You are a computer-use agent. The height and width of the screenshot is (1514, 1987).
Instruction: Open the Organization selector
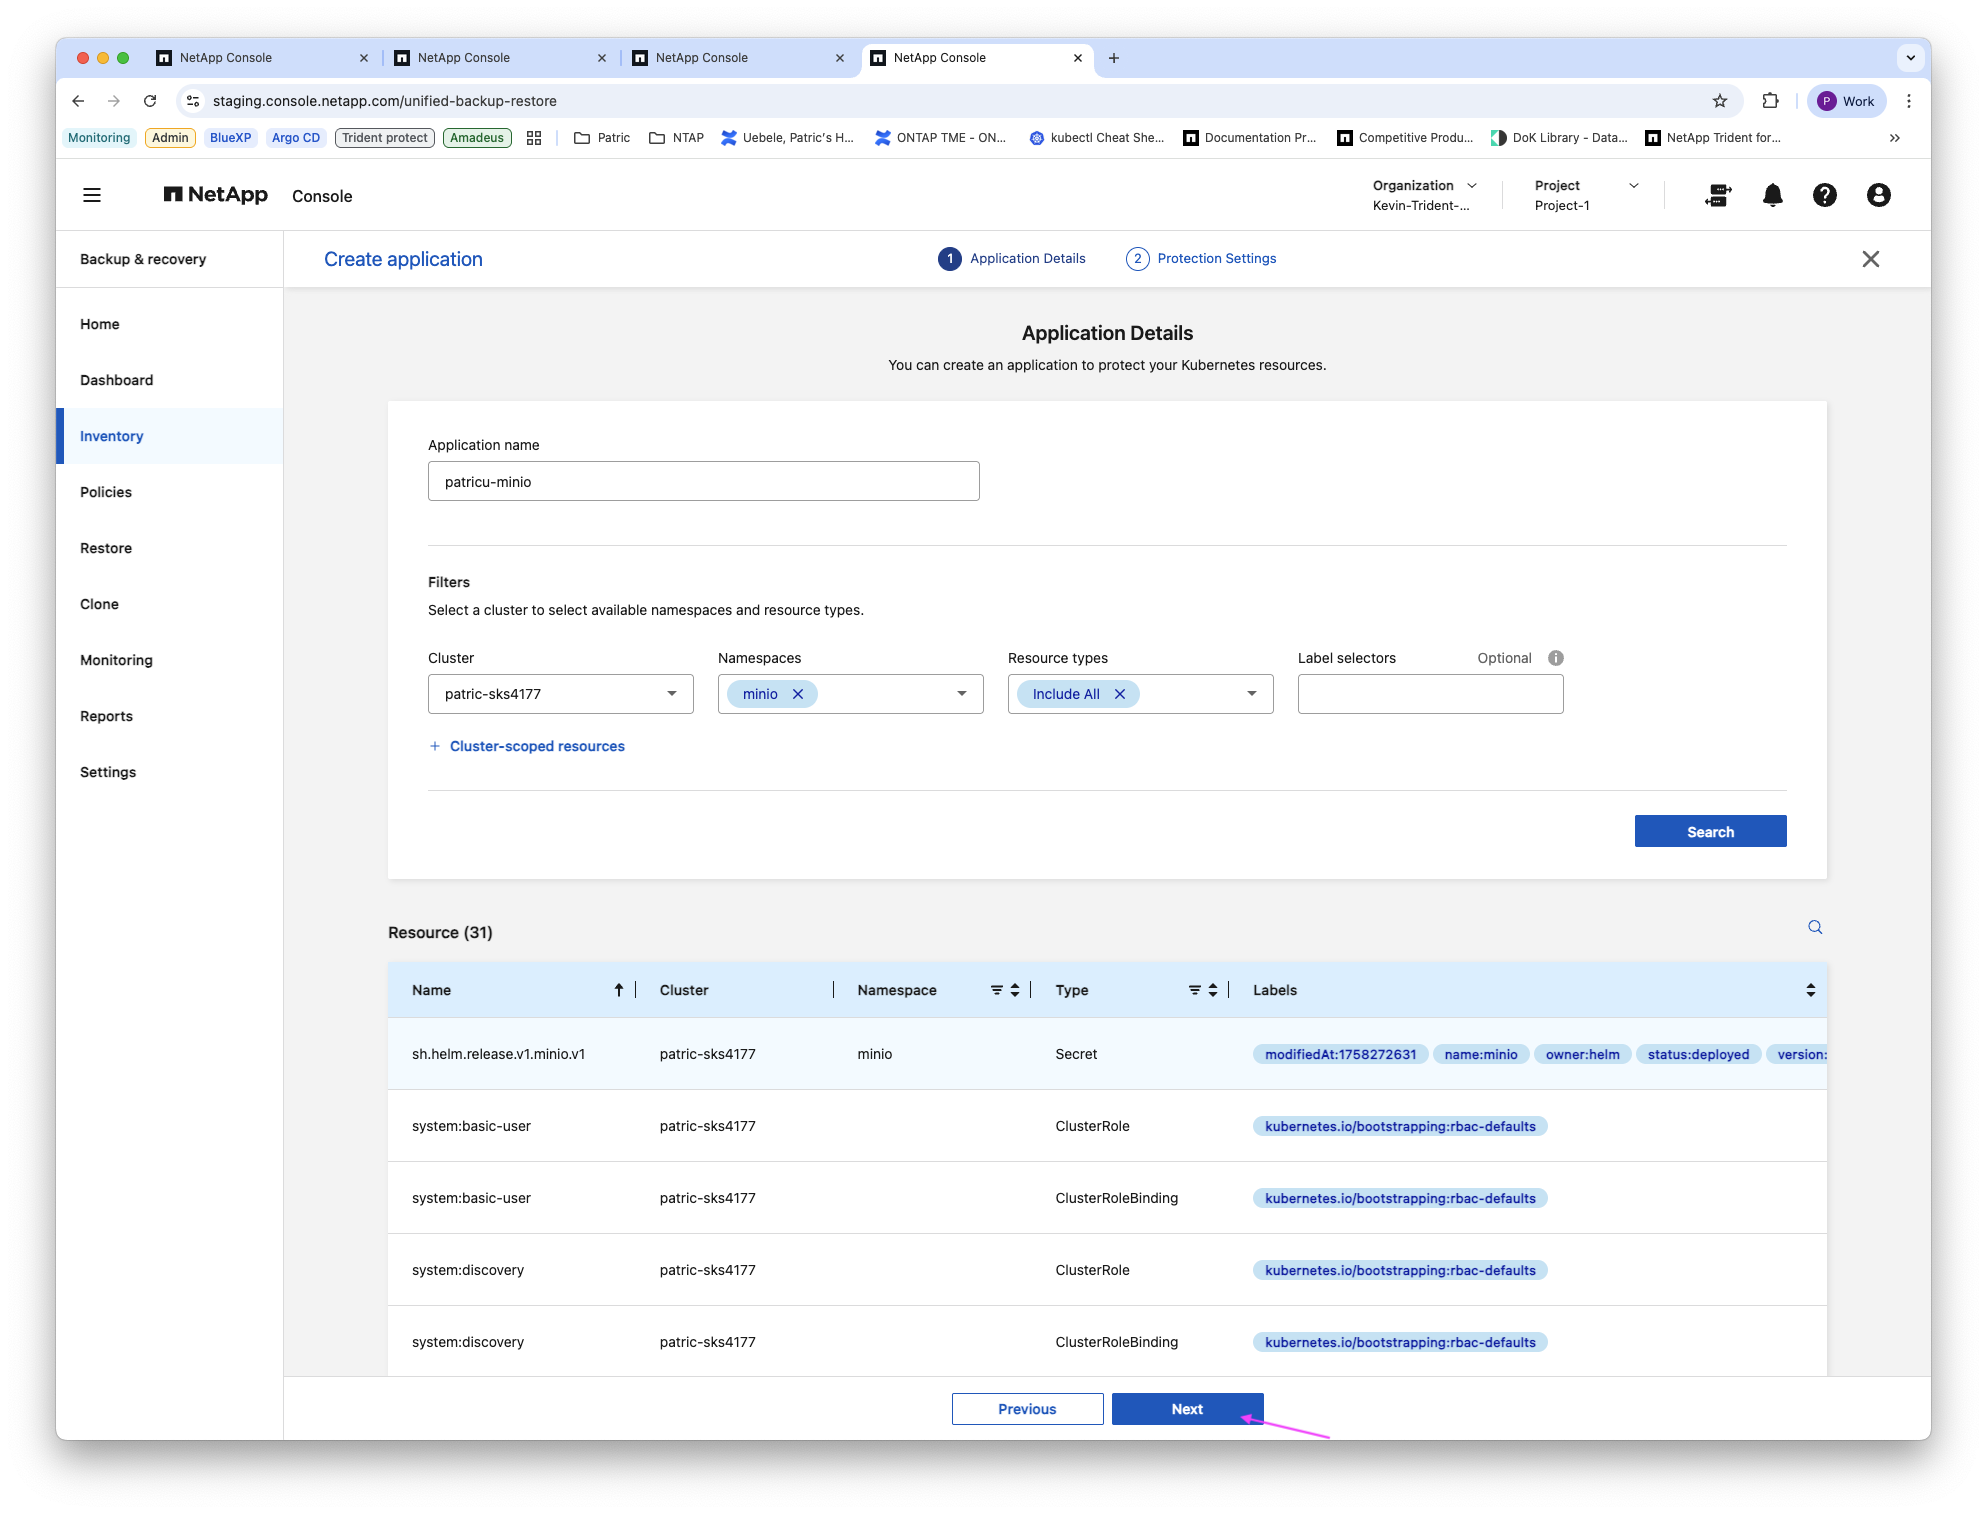[x=1424, y=195]
